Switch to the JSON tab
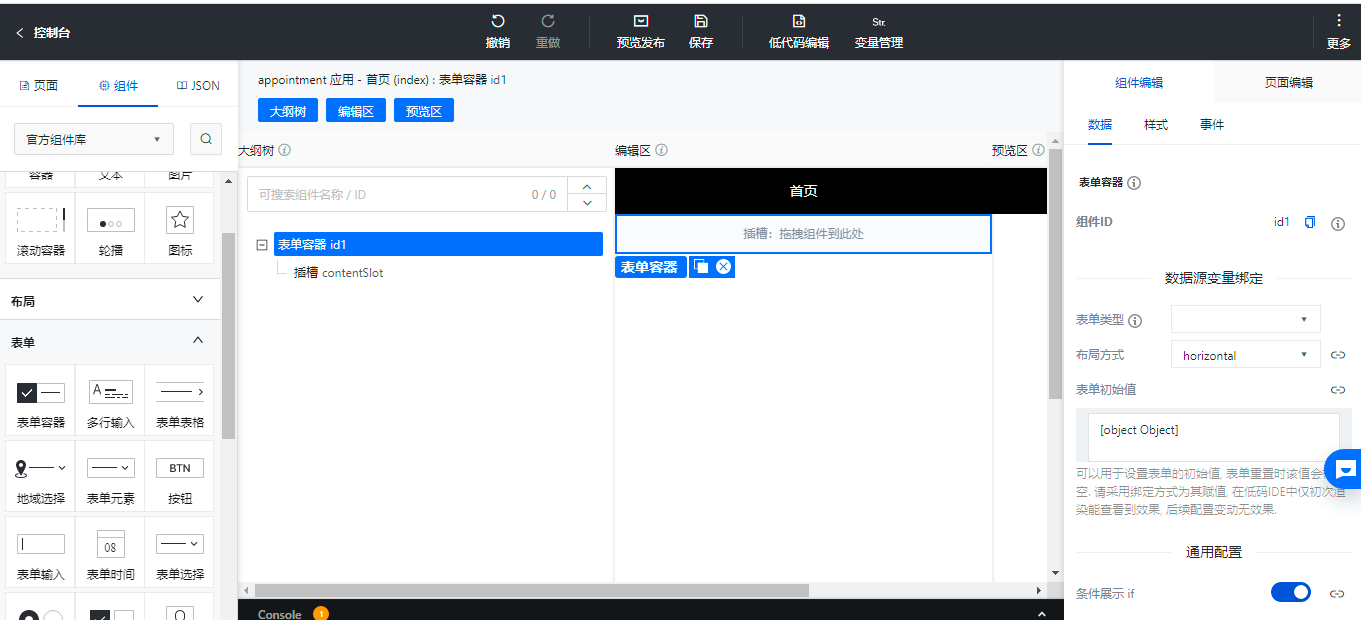The height and width of the screenshot is (620, 1361). (x=198, y=85)
